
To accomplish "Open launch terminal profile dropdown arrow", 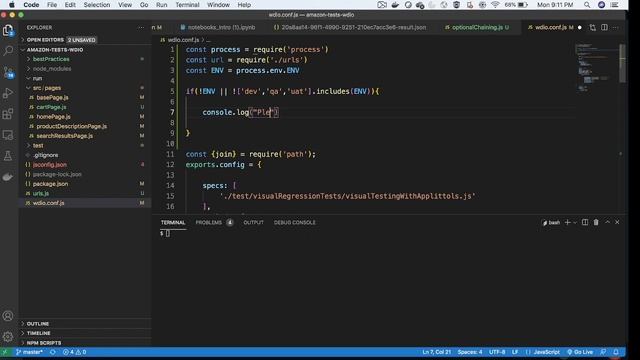I will click(575, 222).
